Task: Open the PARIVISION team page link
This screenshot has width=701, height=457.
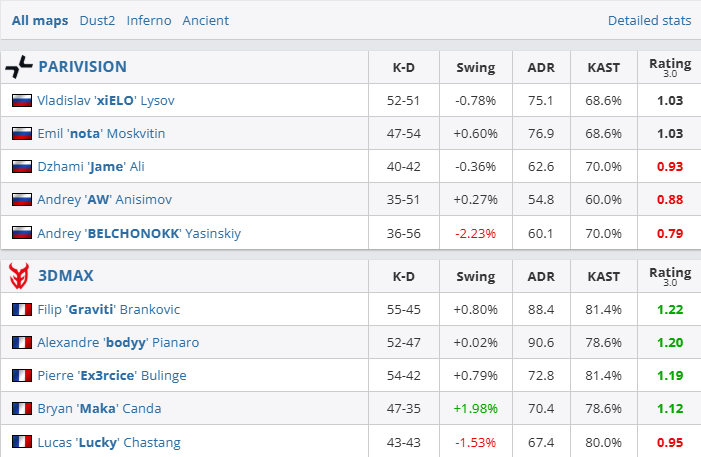Action: (x=82, y=67)
